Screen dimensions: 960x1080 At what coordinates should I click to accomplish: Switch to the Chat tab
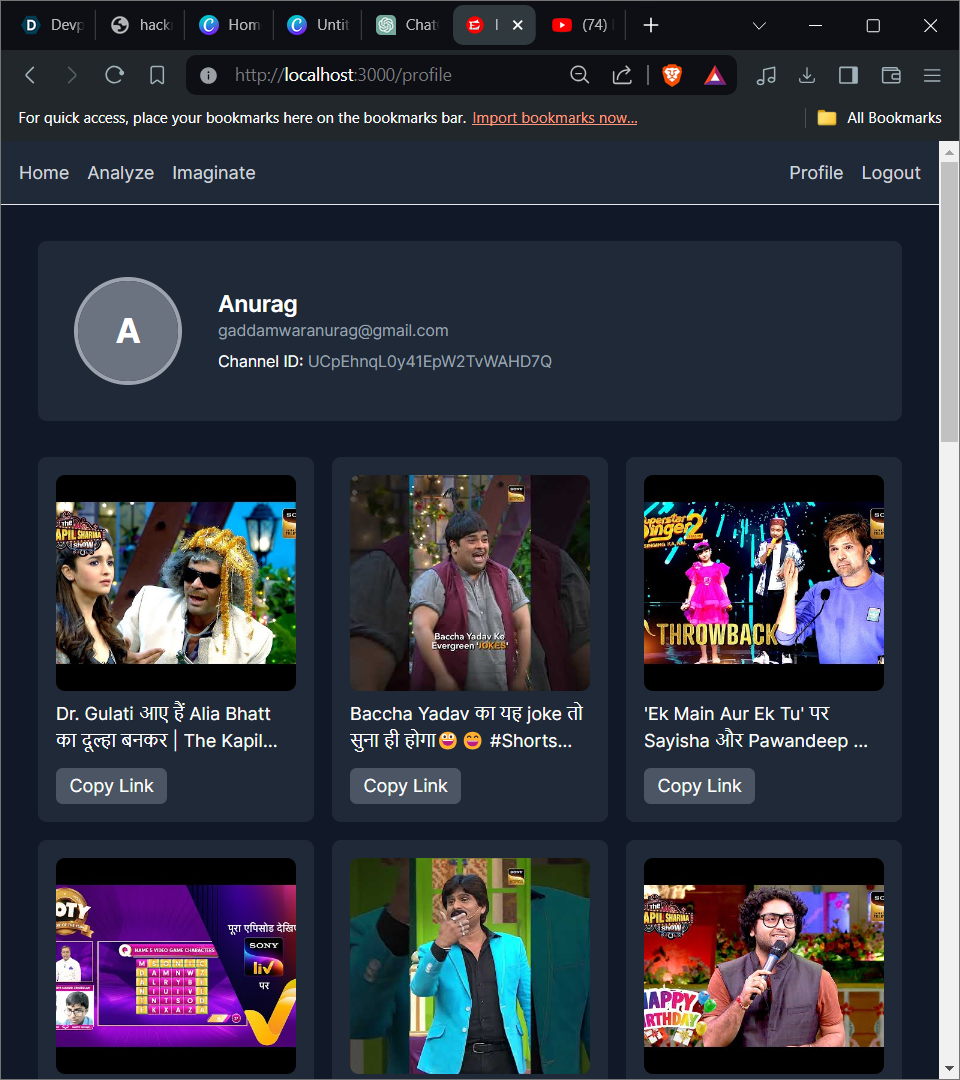click(x=406, y=25)
